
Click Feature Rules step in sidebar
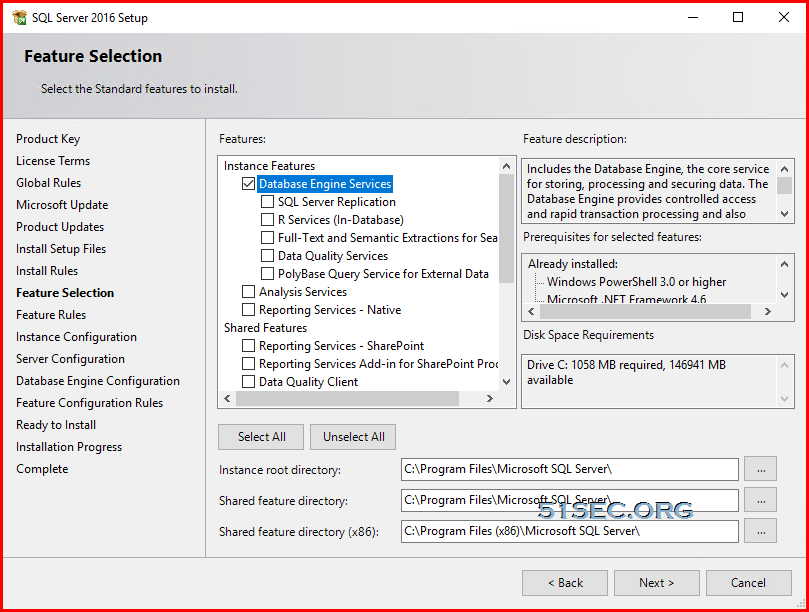pyautogui.click(x=51, y=315)
